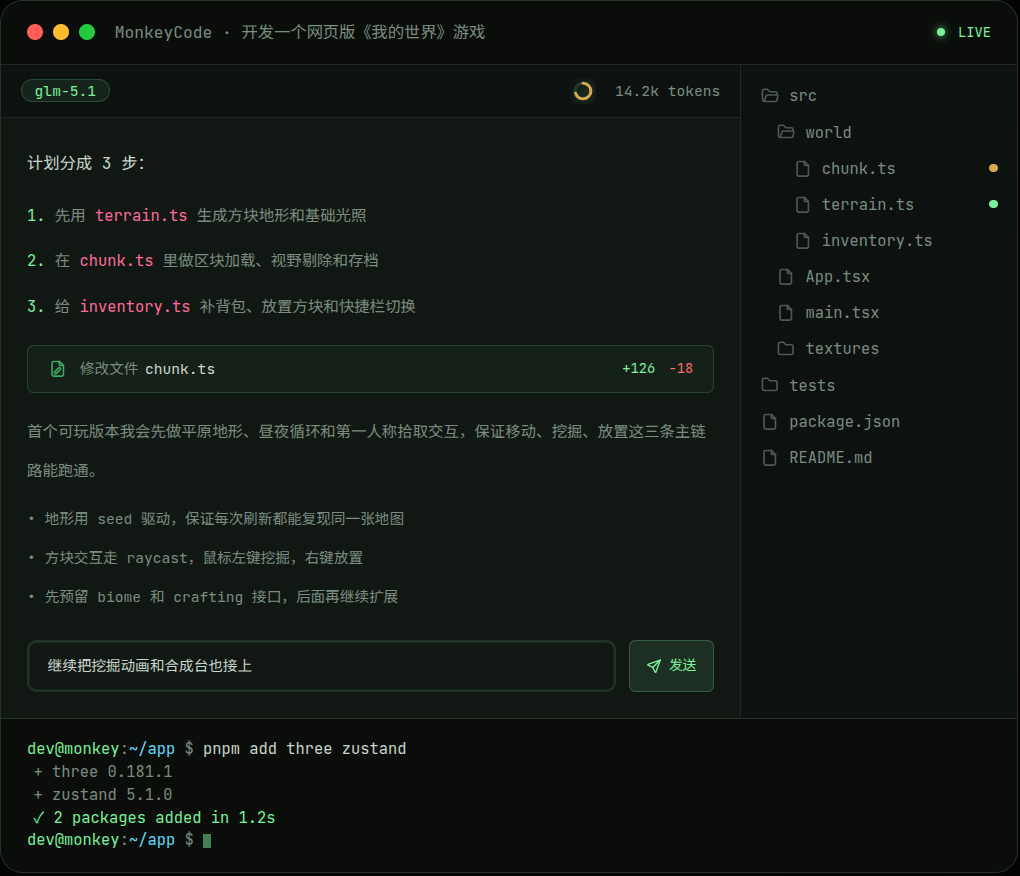This screenshot has height=876, width=1020.
Task: Click the biome and crafting bullet line
Action: pos(213,597)
